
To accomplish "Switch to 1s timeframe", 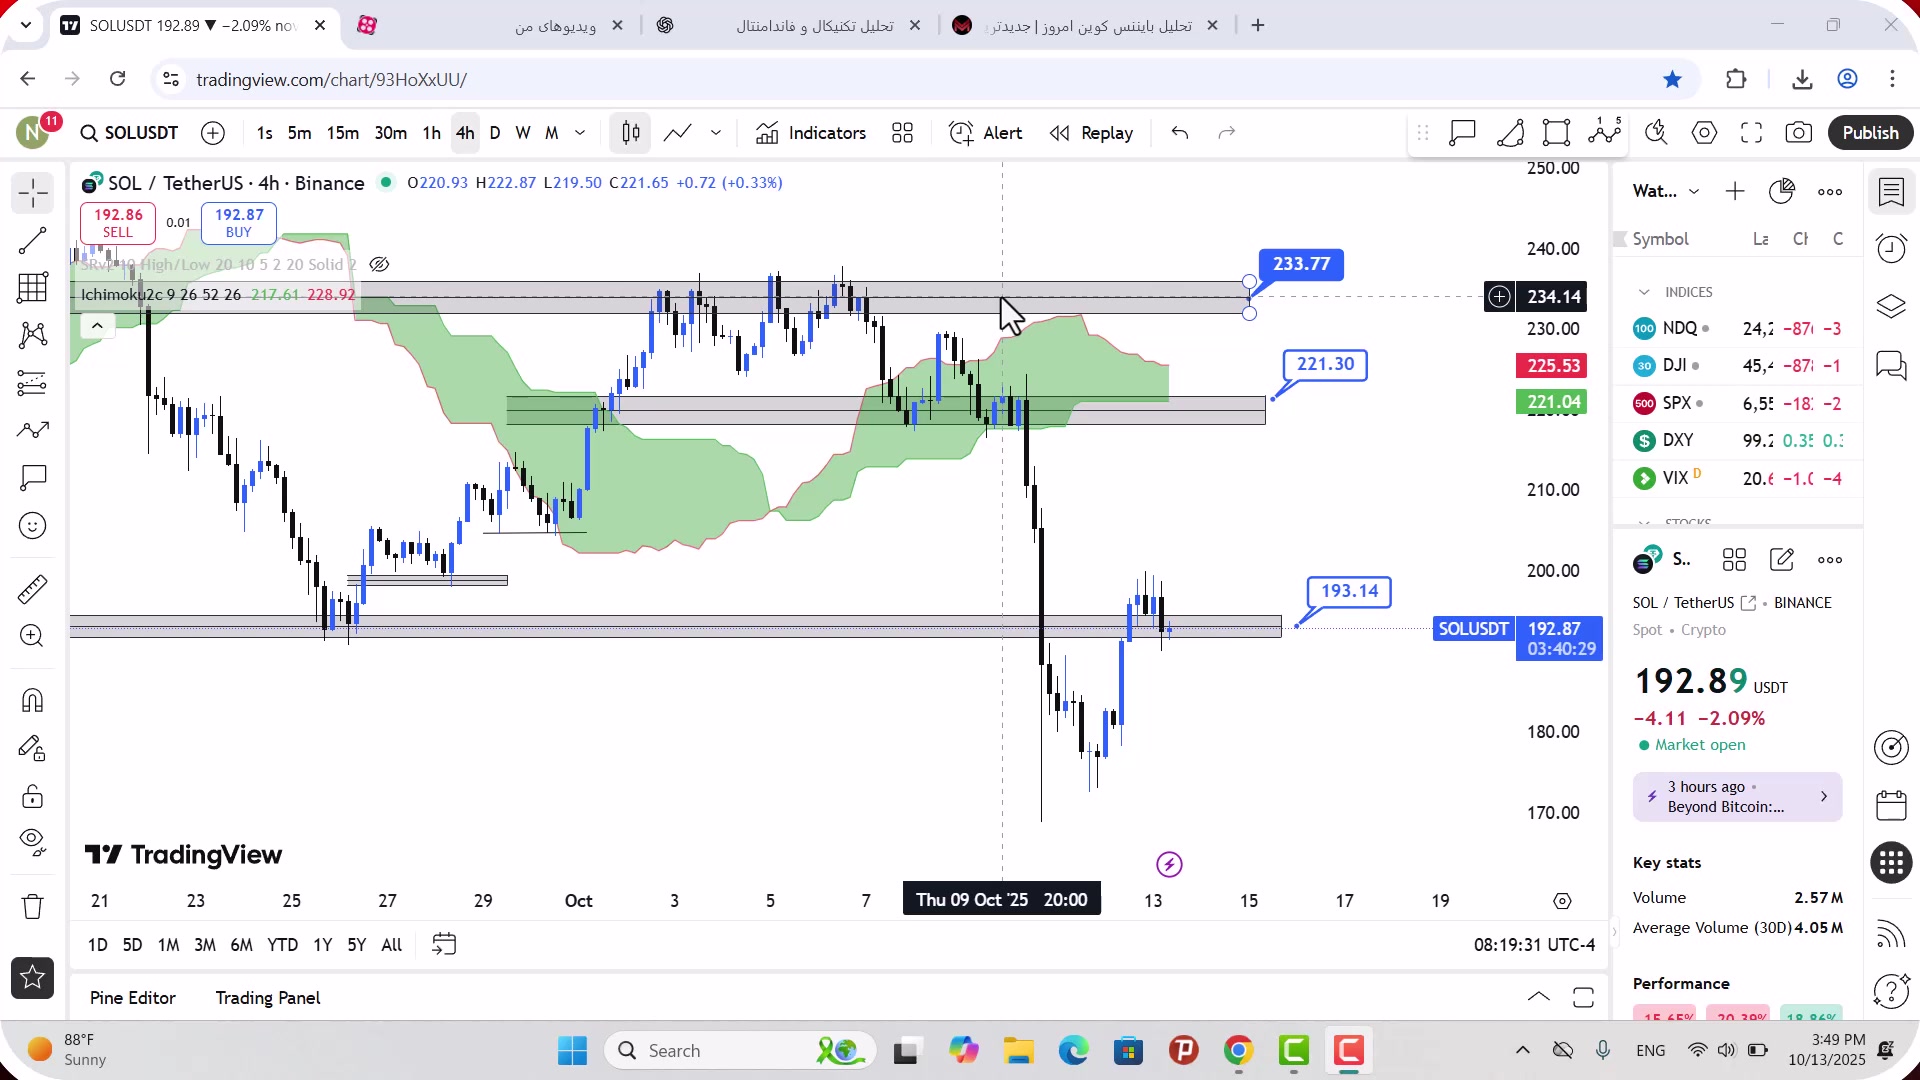I will click(x=264, y=133).
